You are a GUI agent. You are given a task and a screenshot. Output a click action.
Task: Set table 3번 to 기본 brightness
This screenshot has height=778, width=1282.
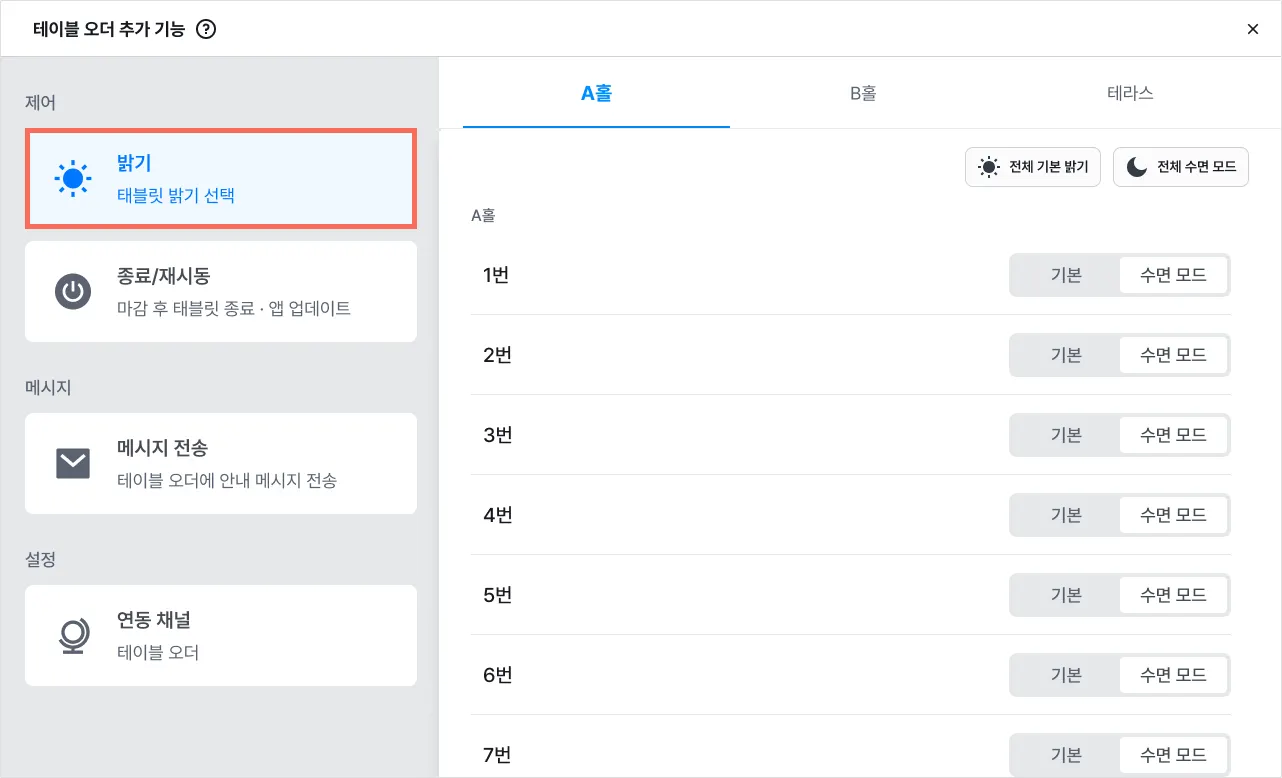coord(1066,435)
